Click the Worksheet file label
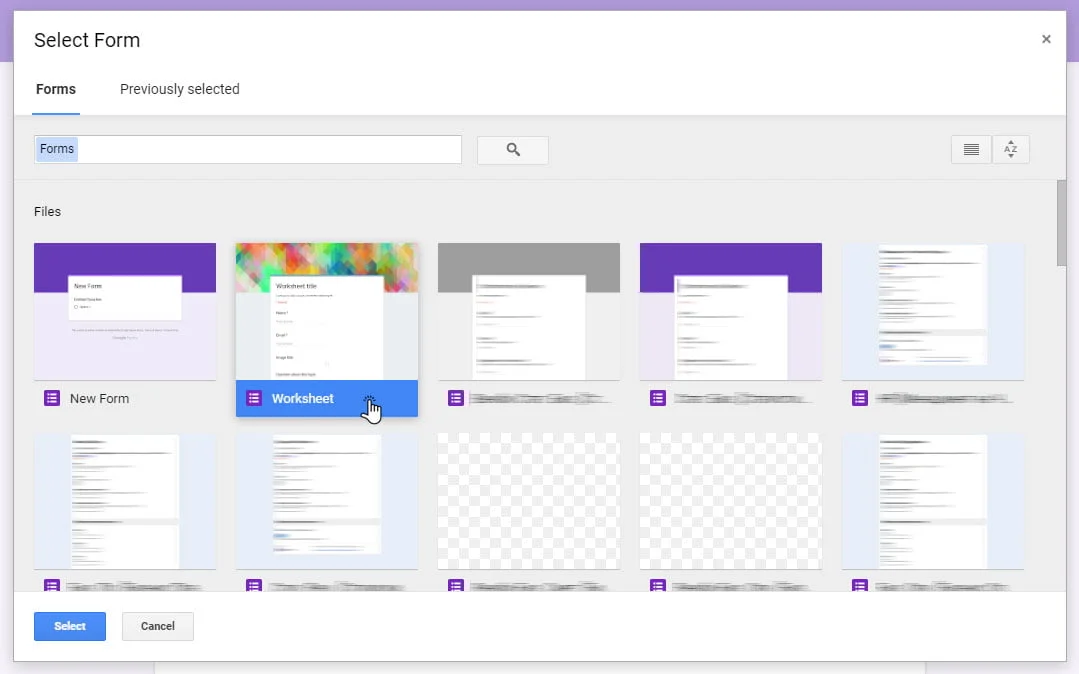 303,399
